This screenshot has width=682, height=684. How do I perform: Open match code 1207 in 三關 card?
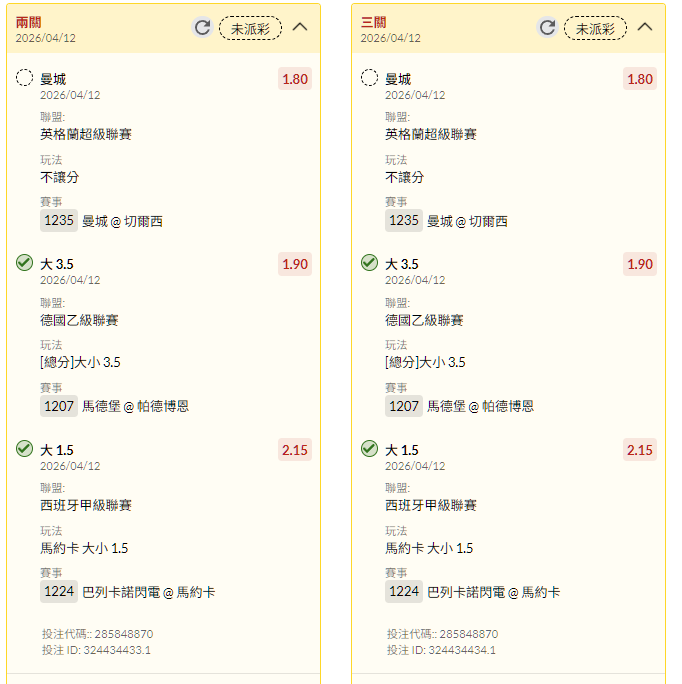pos(404,406)
